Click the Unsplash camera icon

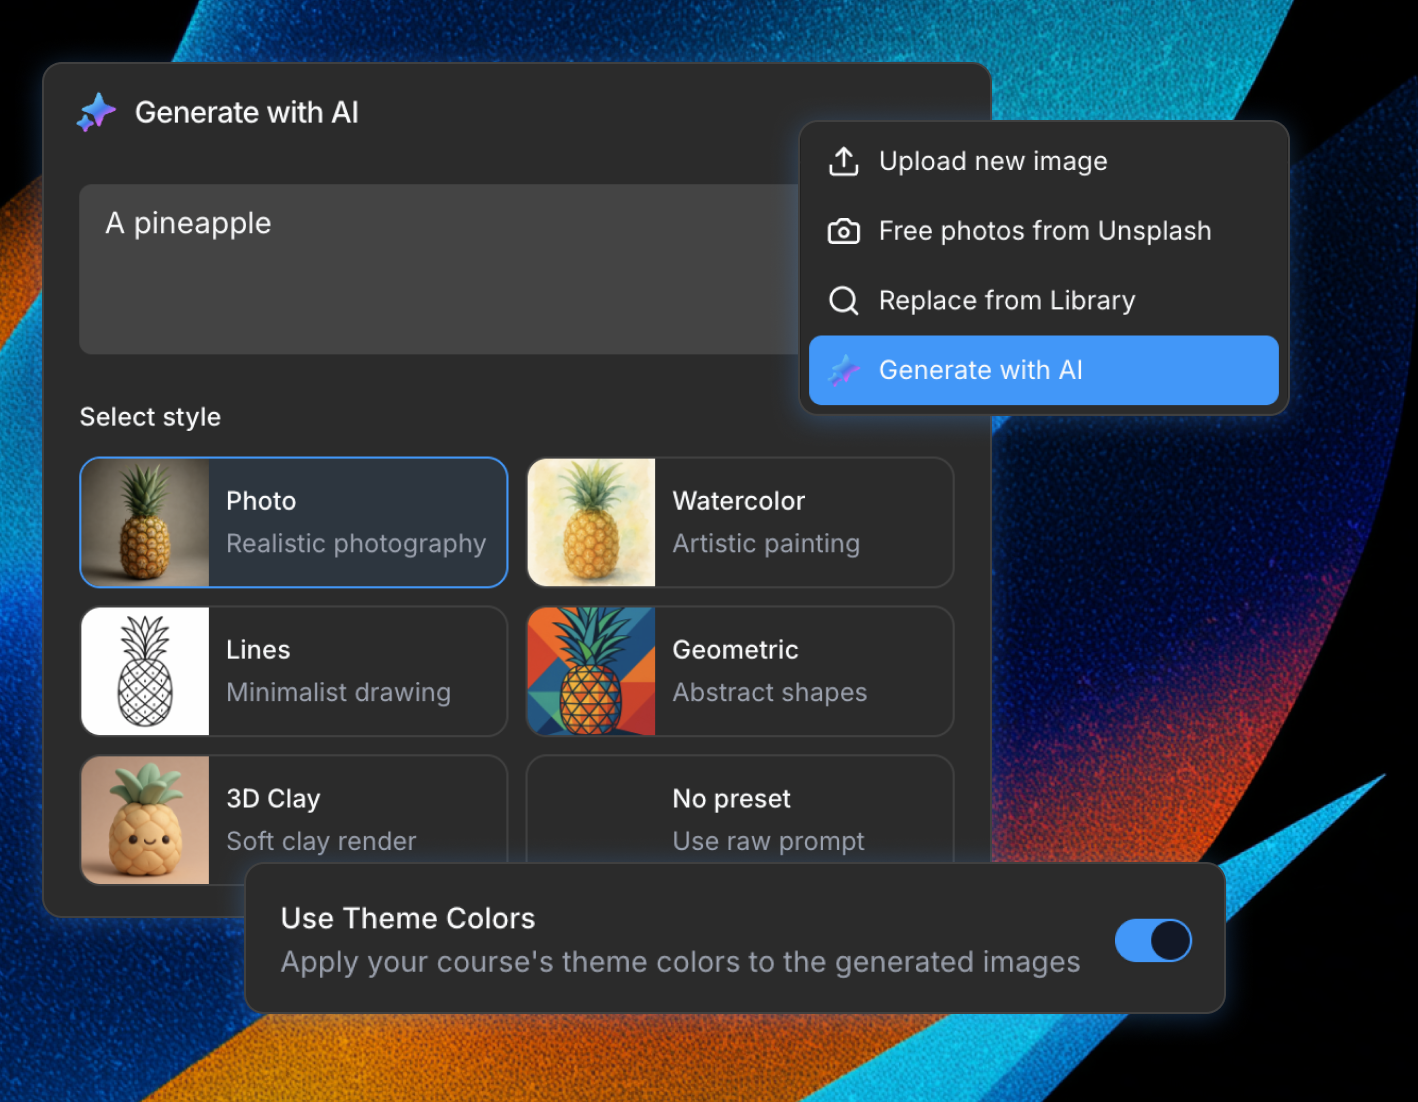[x=843, y=231]
